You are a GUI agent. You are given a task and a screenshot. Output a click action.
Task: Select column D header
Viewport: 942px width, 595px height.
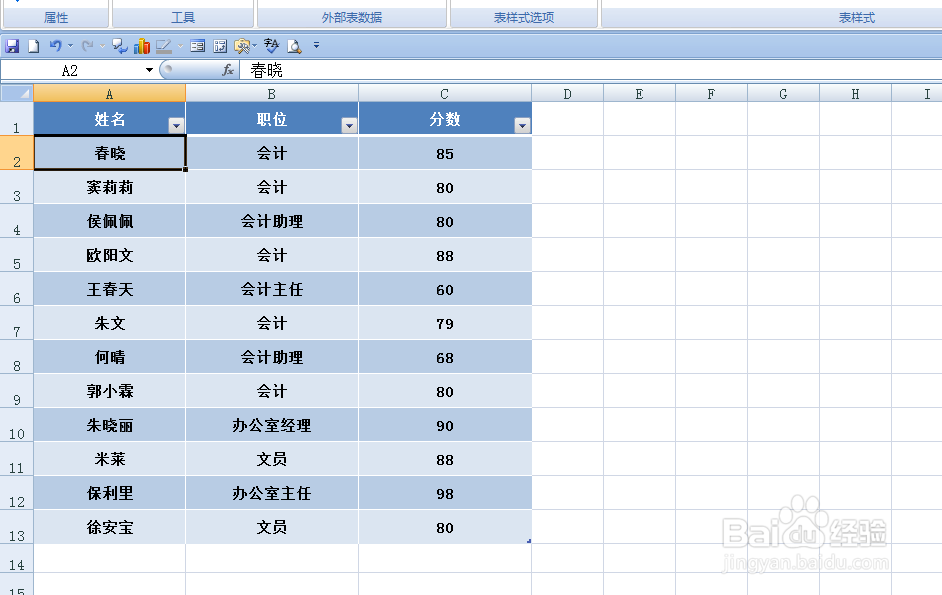point(567,93)
